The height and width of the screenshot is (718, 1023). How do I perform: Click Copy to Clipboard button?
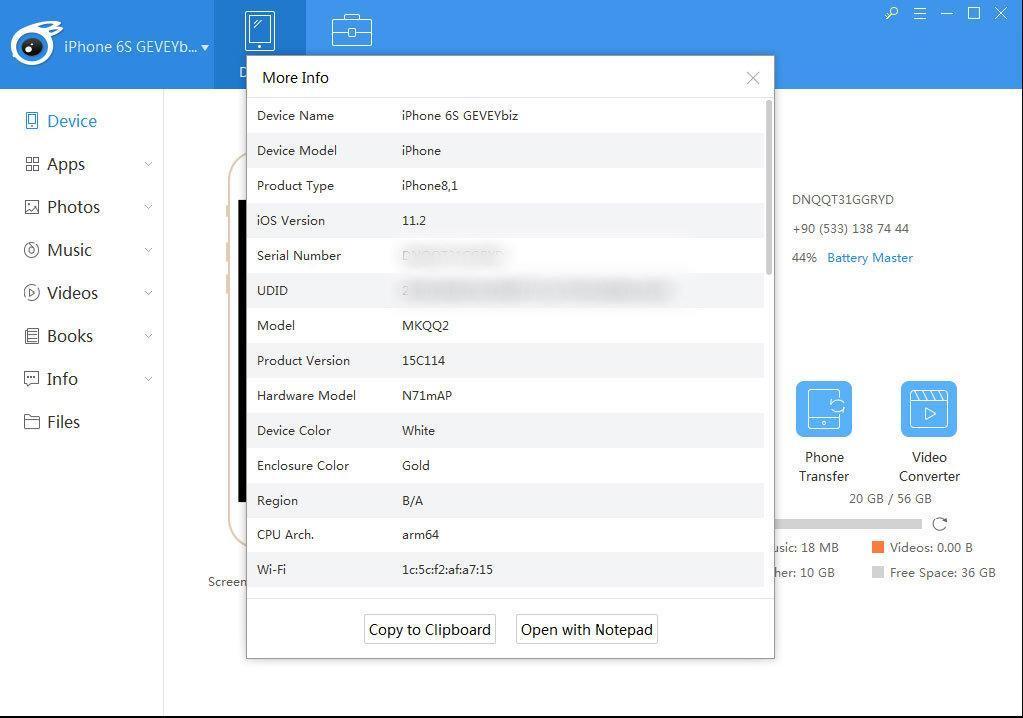430,629
